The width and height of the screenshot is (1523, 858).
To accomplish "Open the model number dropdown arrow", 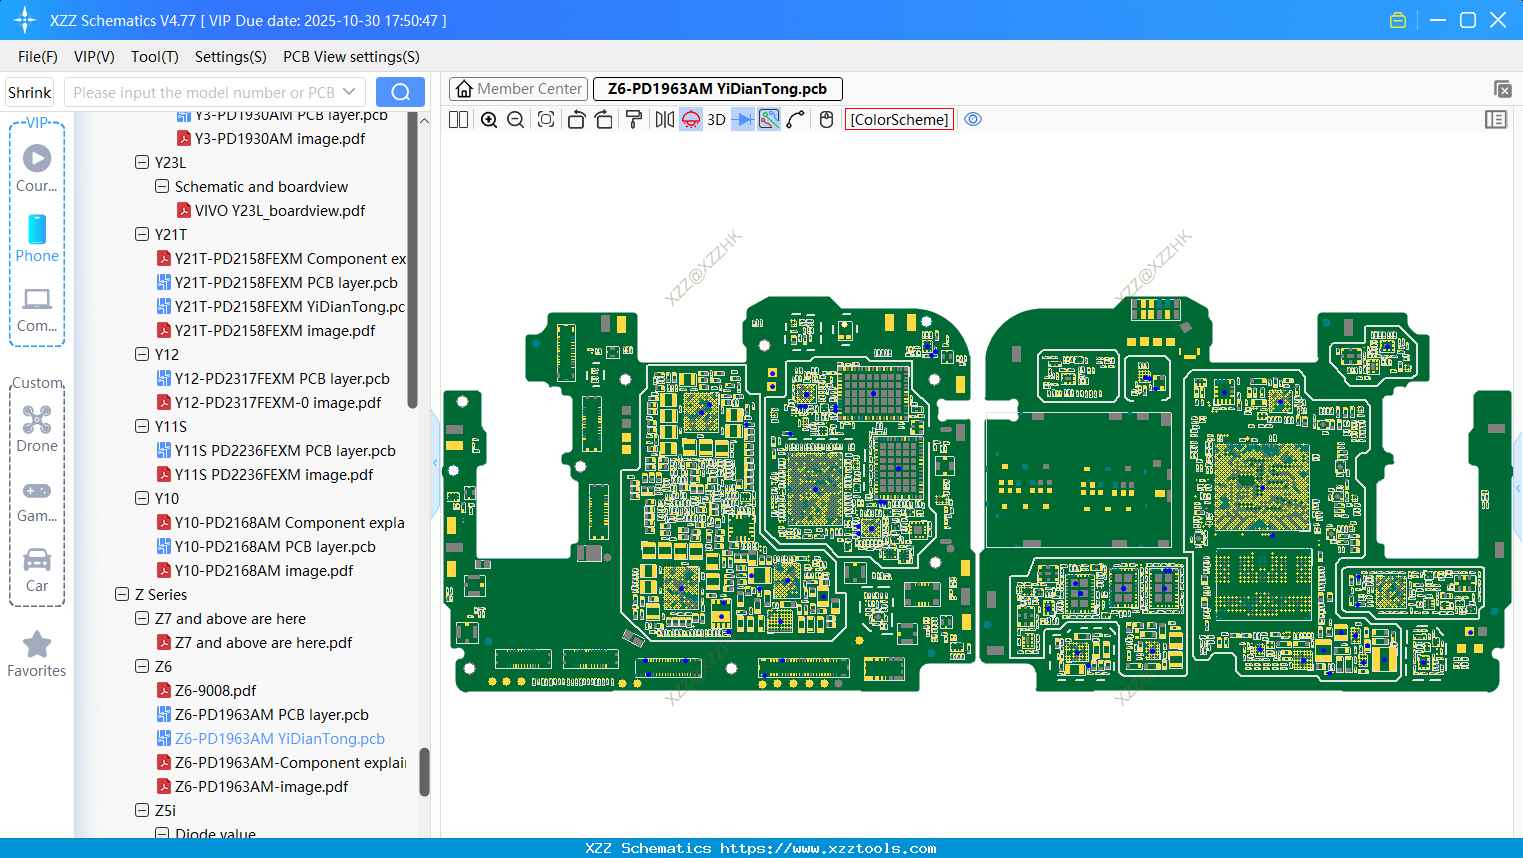I will 349,92.
